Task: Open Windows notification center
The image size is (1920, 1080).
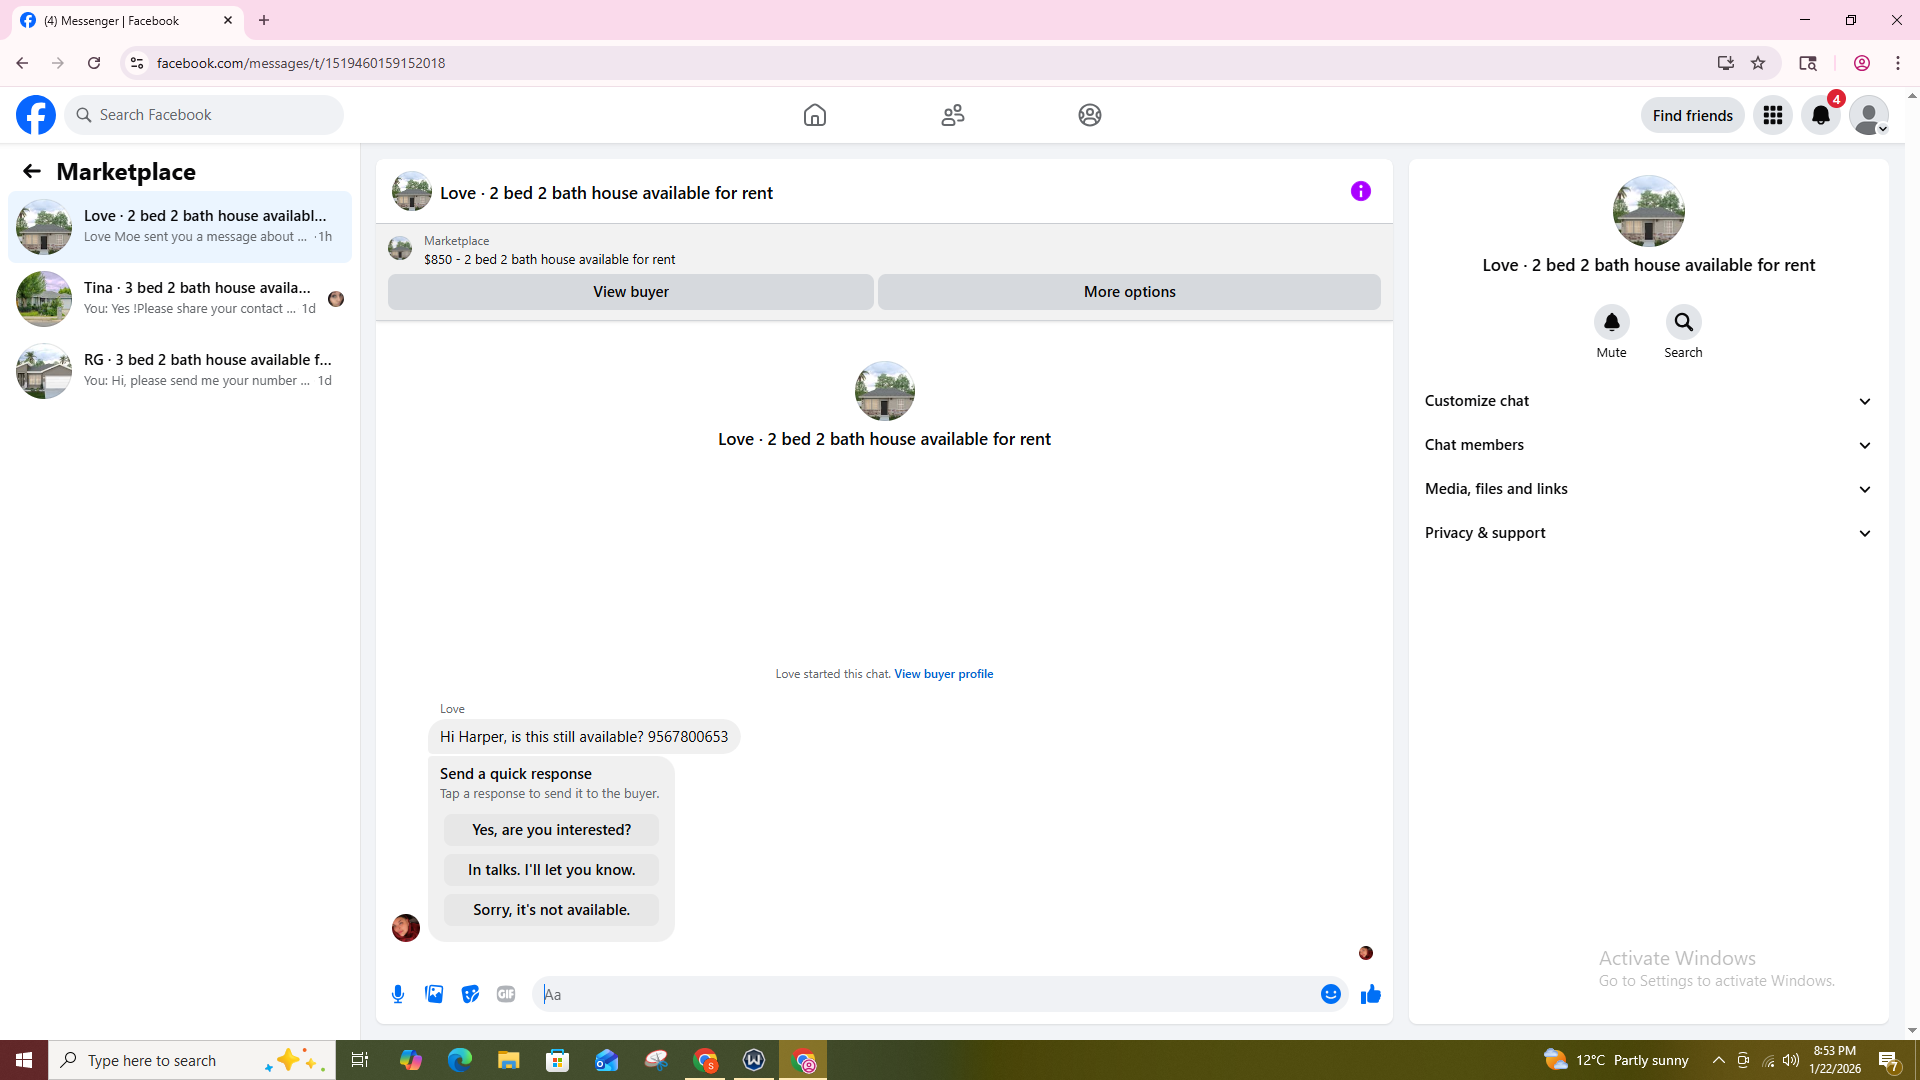Action: (x=1889, y=1060)
